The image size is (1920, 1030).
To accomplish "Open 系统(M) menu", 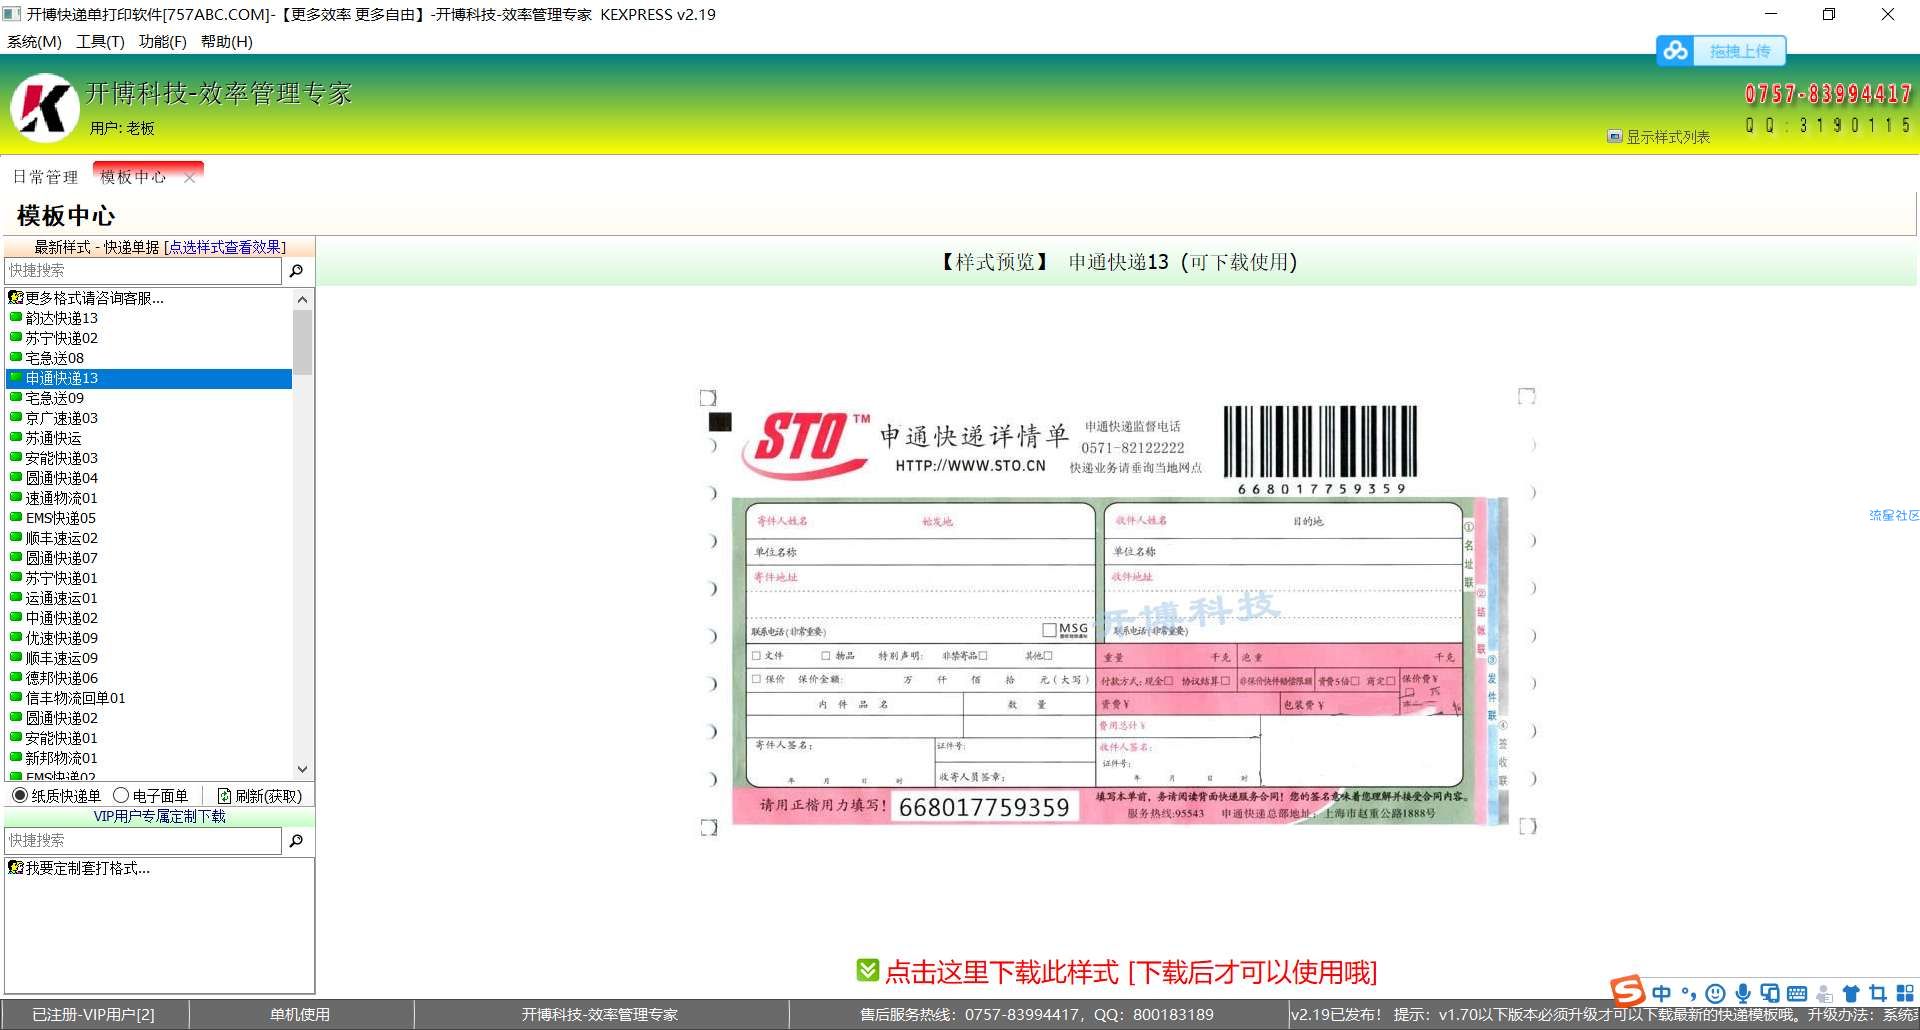I will (34, 41).
